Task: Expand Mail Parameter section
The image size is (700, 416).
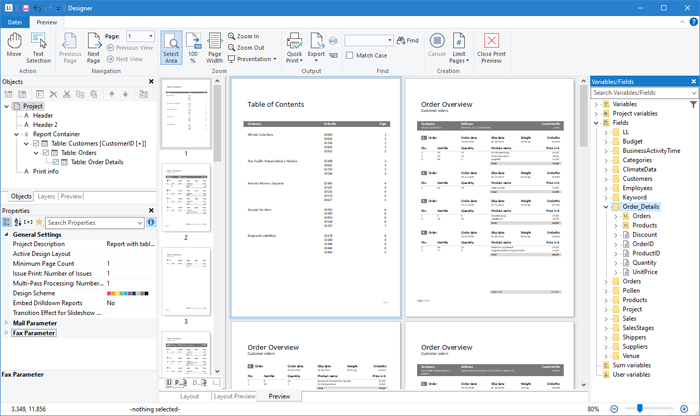Action: [x=6, y=323]
